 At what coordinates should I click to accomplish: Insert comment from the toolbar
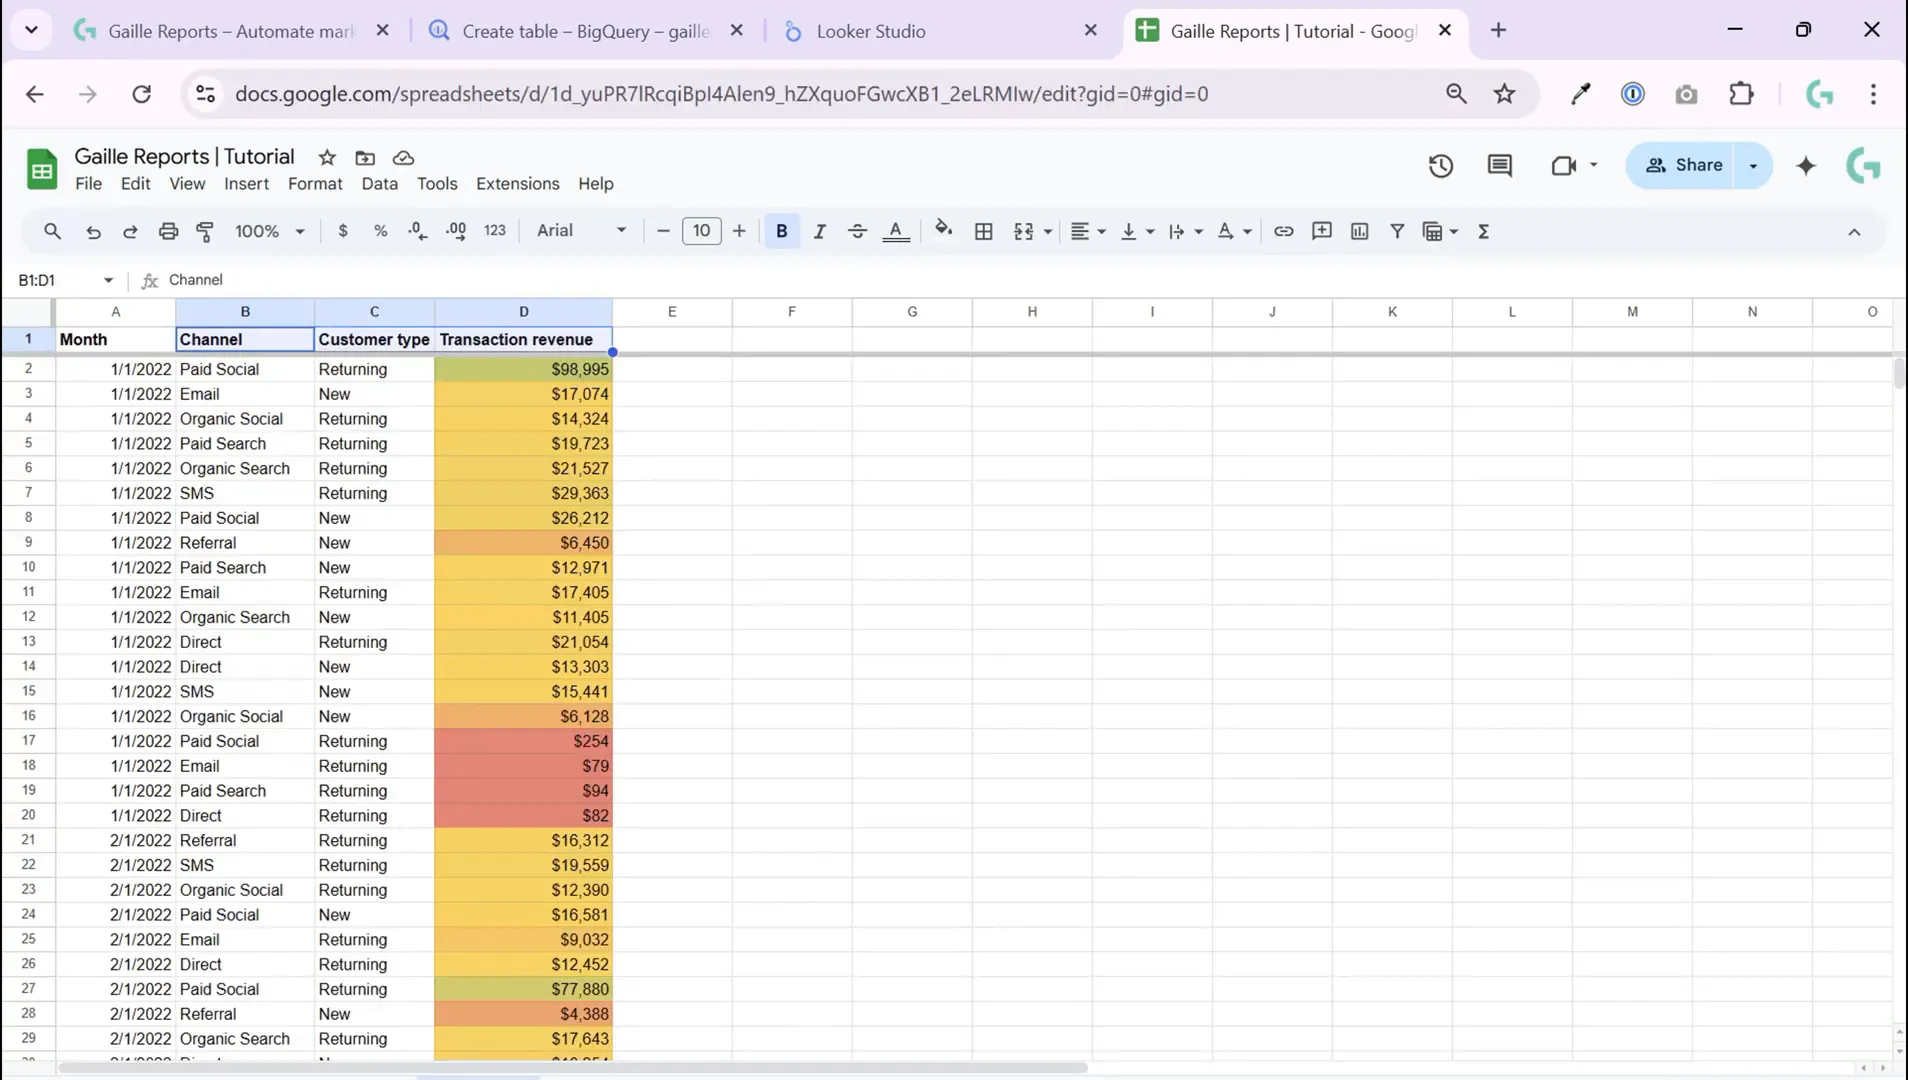1321,231
